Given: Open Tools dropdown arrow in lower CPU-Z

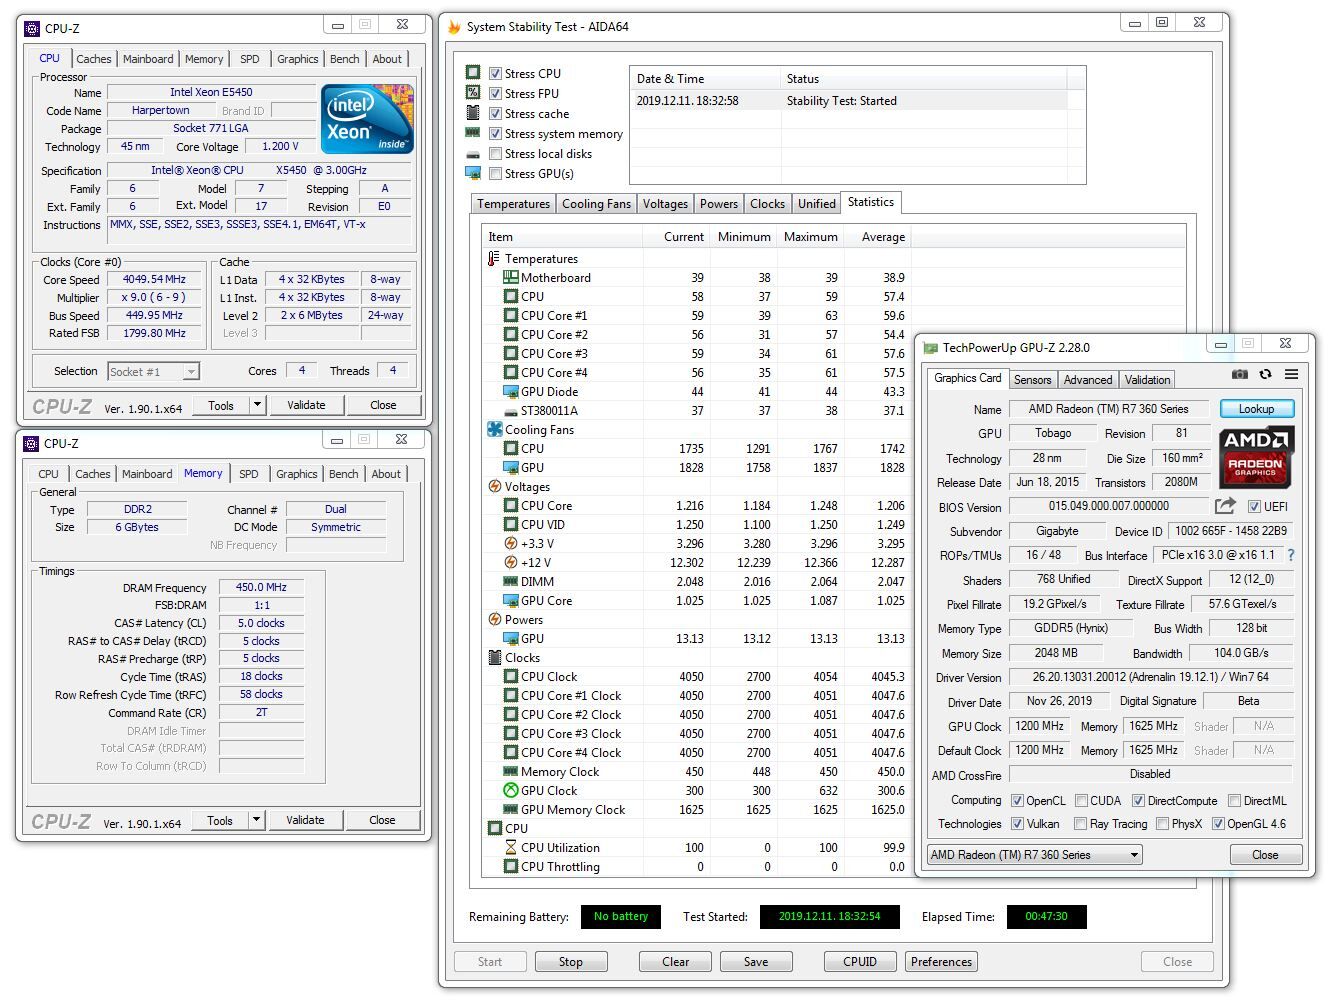Looking at the screenshot, I should click(256, 820).
